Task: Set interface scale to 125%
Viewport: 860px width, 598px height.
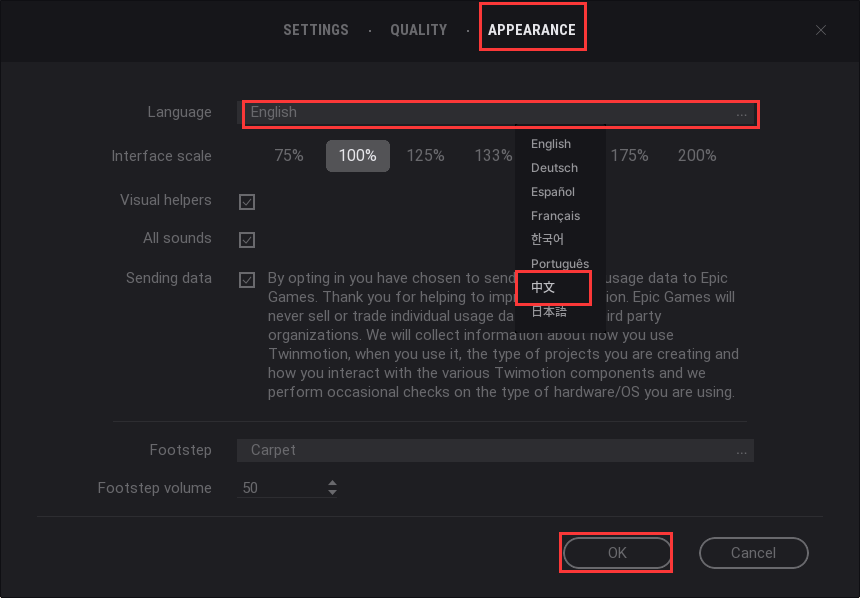Action: pyautogui.click(x=425, y=156)
